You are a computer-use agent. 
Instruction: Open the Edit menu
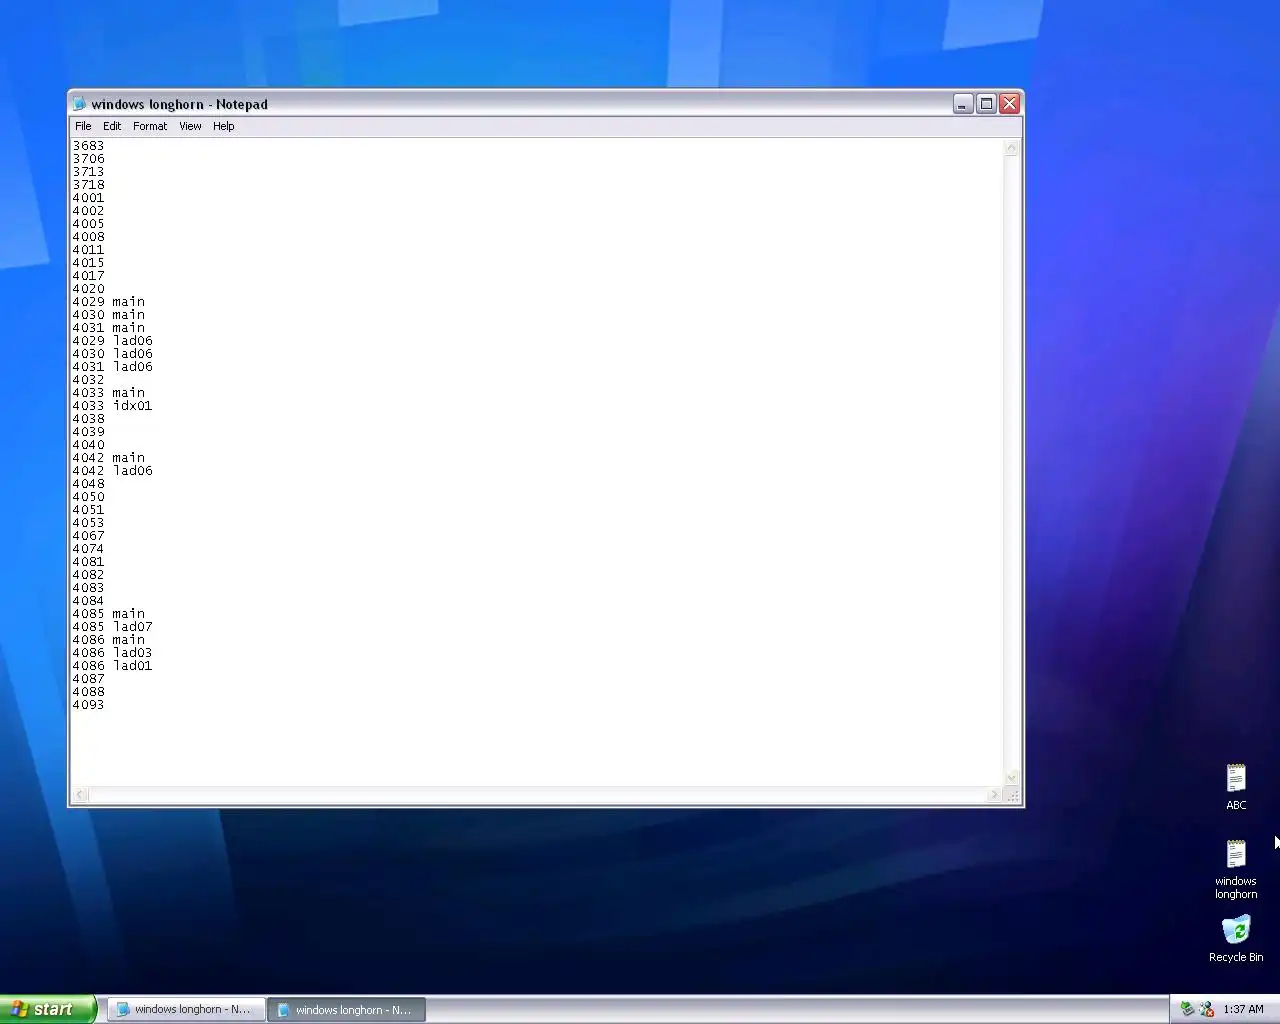pos(112,126)
